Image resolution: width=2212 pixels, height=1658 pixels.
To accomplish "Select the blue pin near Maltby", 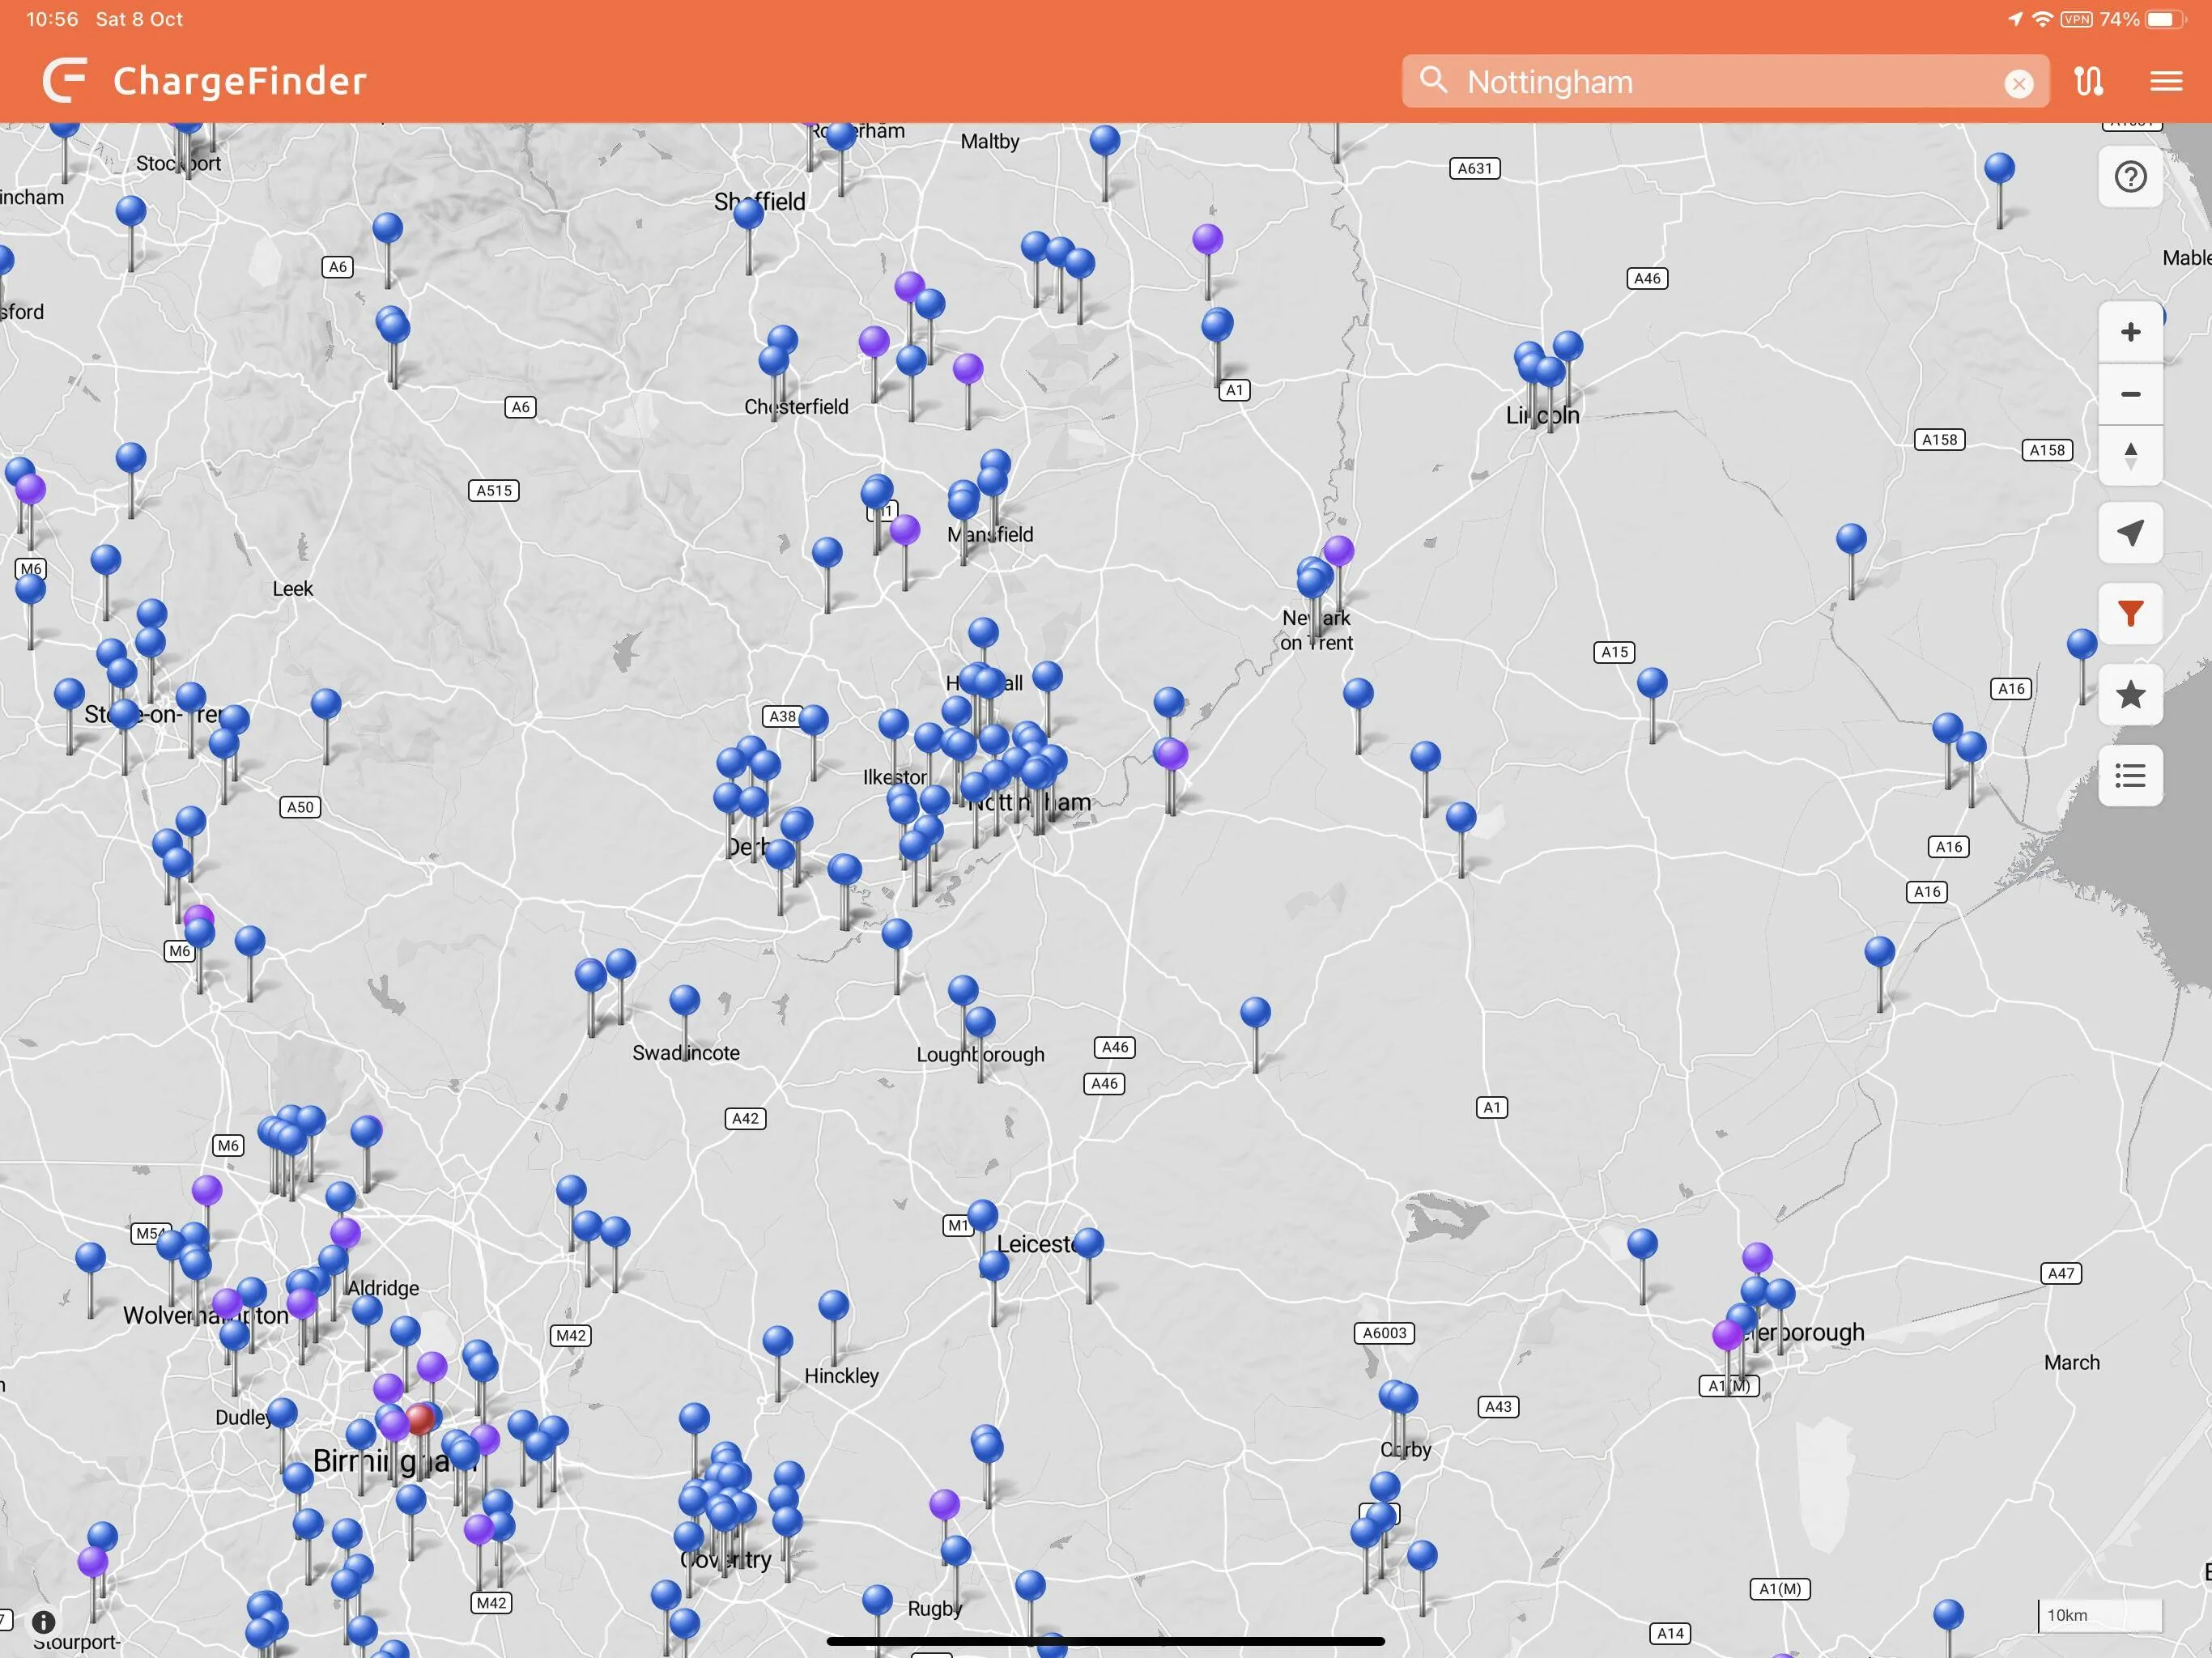I will [x=1104, y=140].
